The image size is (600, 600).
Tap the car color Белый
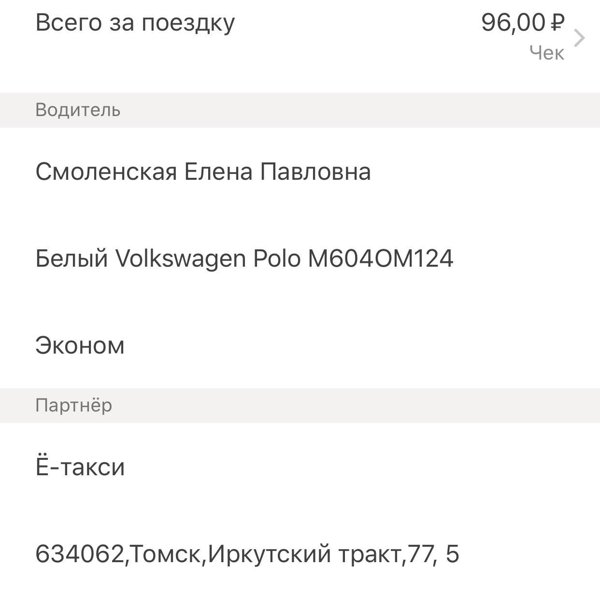pos(72,258)
